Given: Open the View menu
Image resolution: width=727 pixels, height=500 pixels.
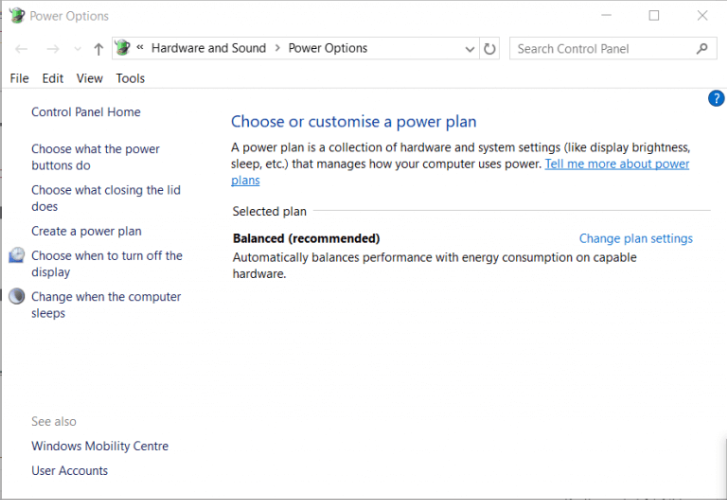Looking at the screenshot, I should pos(89,78).
